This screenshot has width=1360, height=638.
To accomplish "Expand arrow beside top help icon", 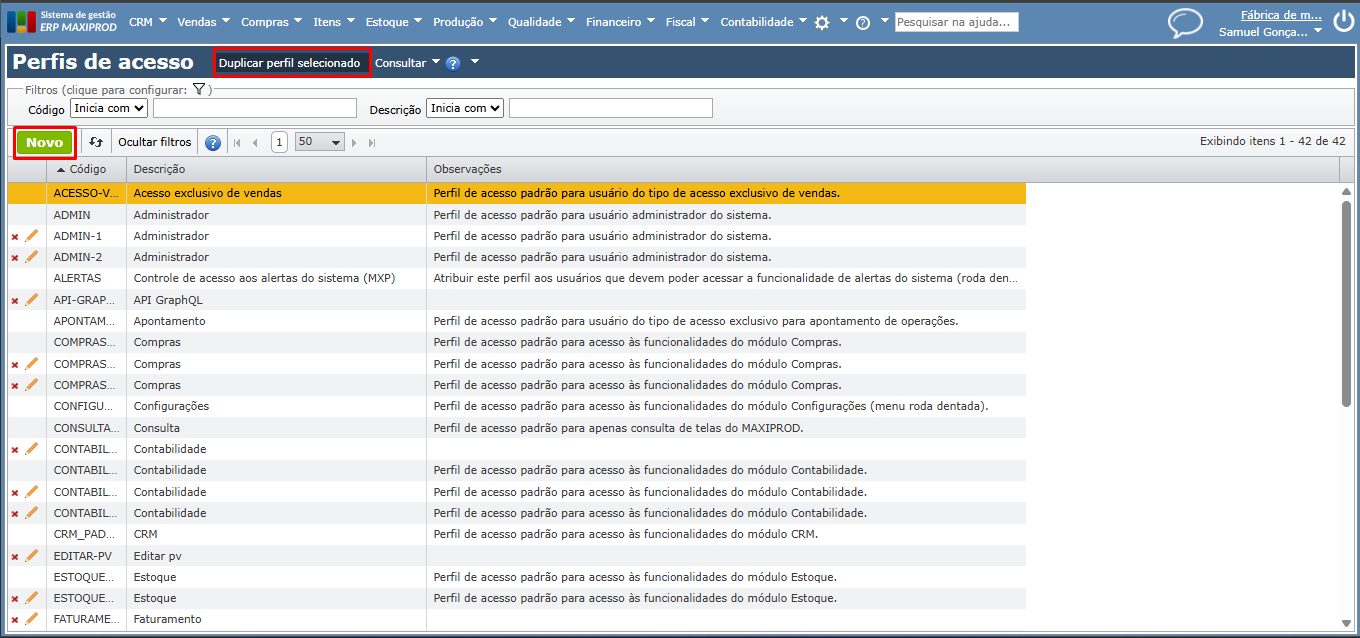I will (885, 21).
